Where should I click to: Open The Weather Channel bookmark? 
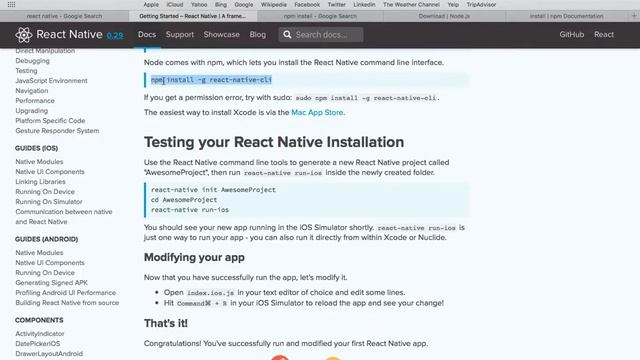point(411,4)
